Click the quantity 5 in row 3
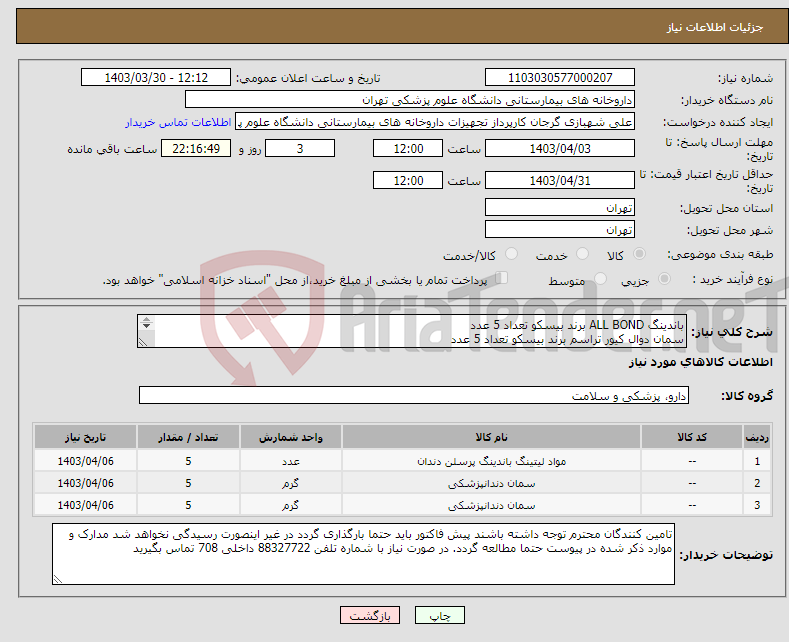Viewport: 789px width, 642px height. coord(188,506)
